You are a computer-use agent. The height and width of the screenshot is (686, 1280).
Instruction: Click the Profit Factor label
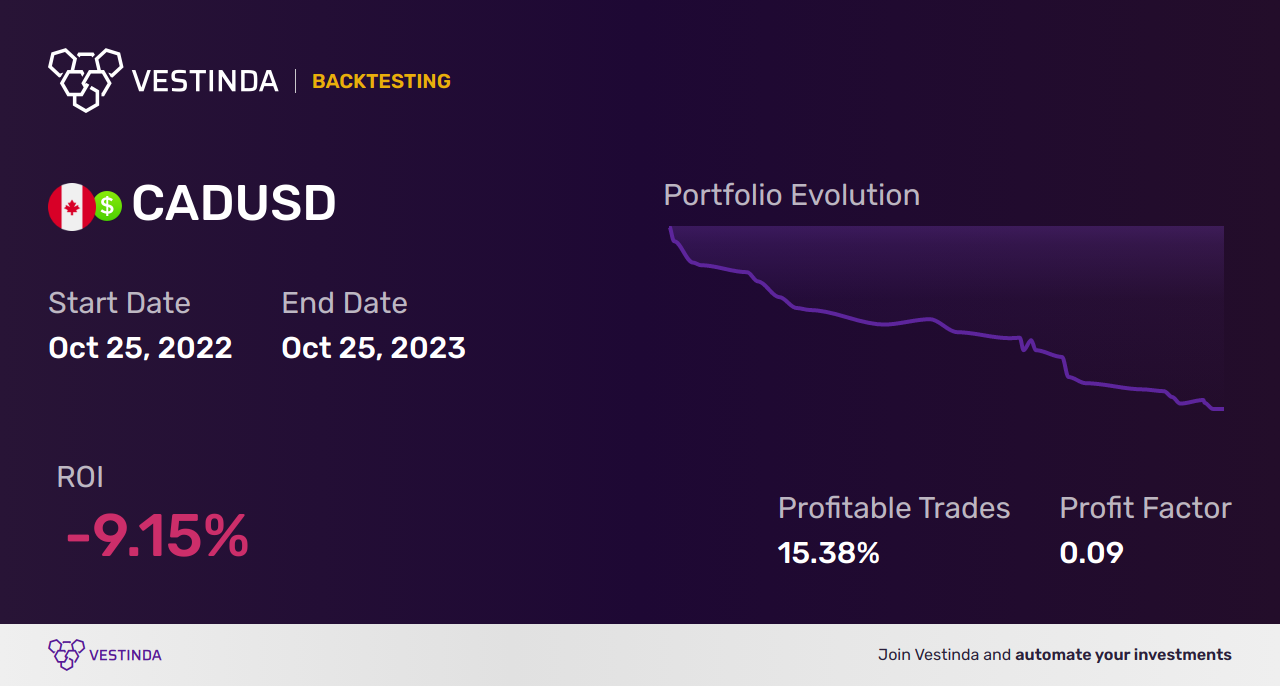[x=1145, y=508]
